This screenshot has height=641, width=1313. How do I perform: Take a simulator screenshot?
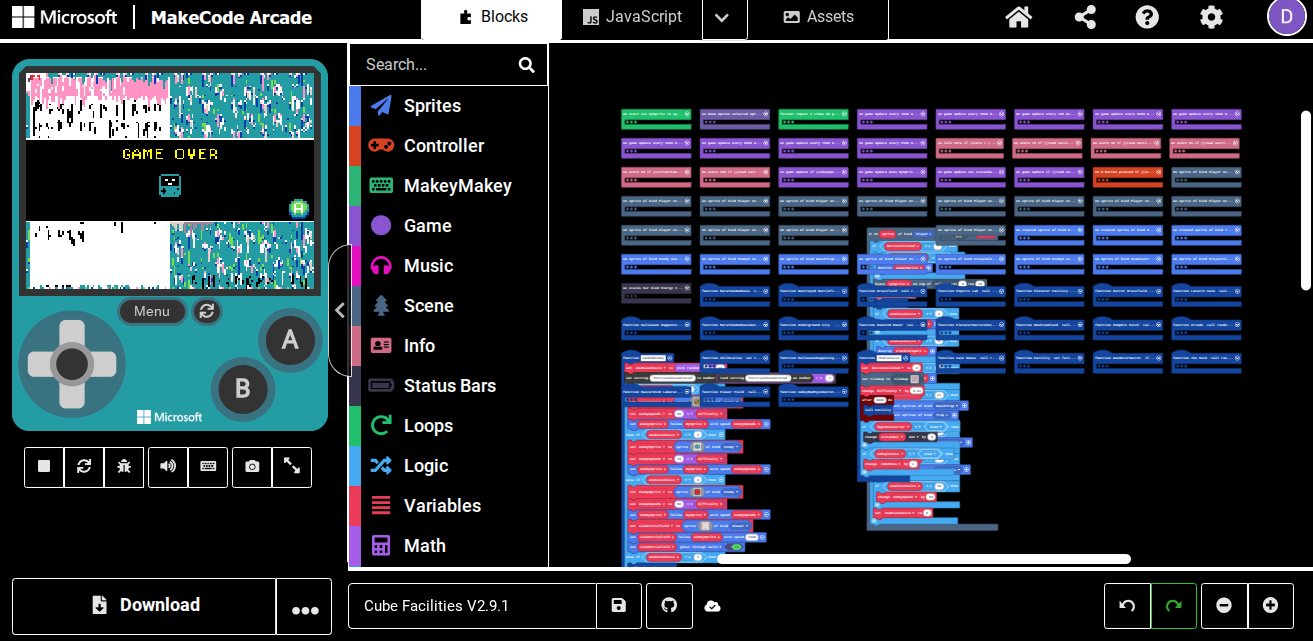coord(252,467)
